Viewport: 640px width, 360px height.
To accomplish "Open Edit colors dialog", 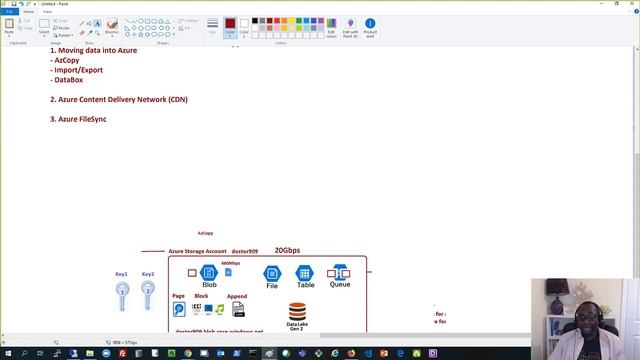I will tap(331, 28).
